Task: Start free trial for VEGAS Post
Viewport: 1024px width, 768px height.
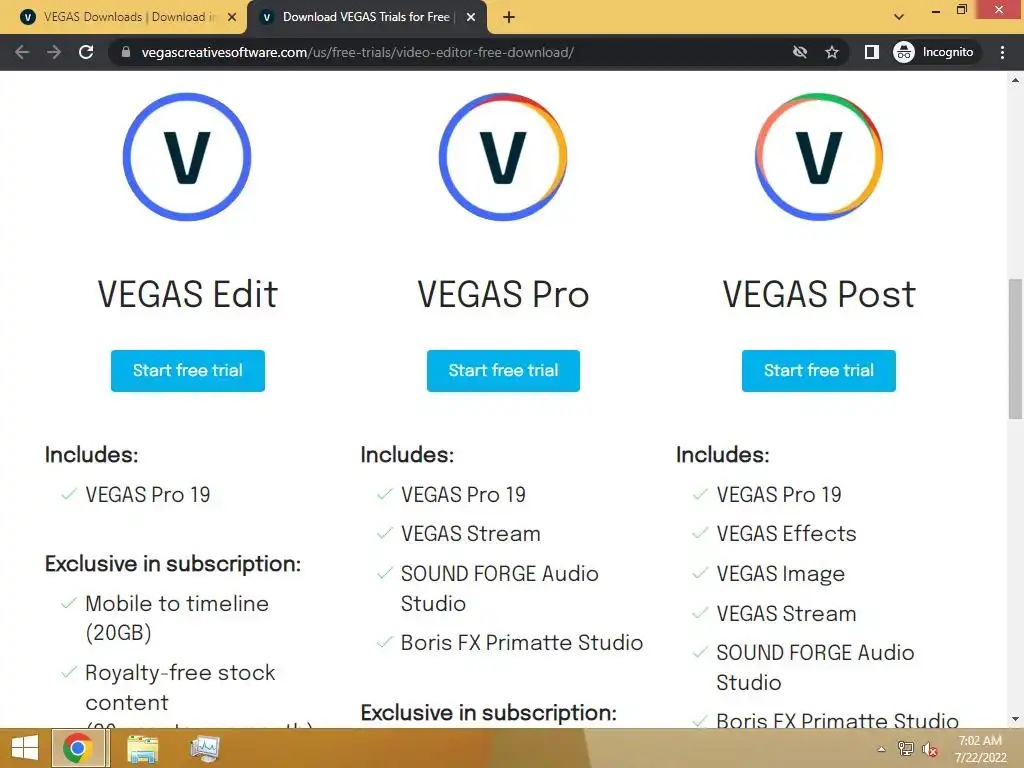Action: tap(819, 370)
